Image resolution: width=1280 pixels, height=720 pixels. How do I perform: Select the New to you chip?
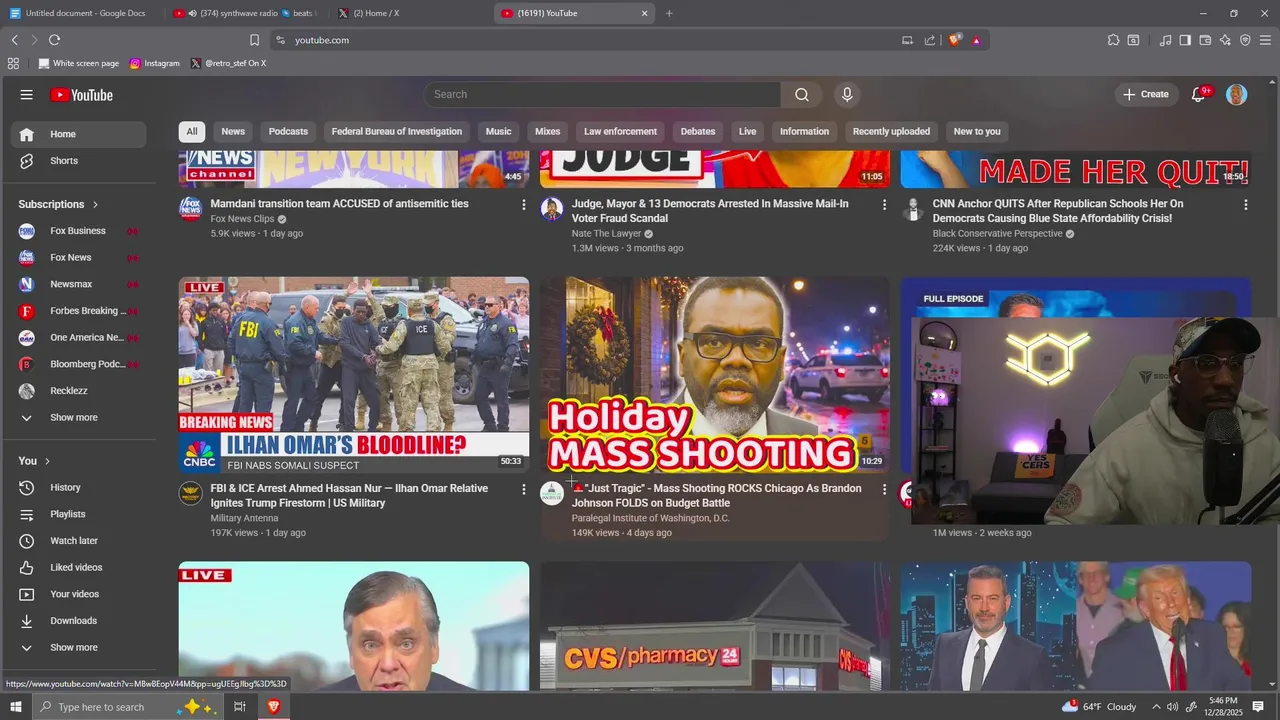point(977,132)
